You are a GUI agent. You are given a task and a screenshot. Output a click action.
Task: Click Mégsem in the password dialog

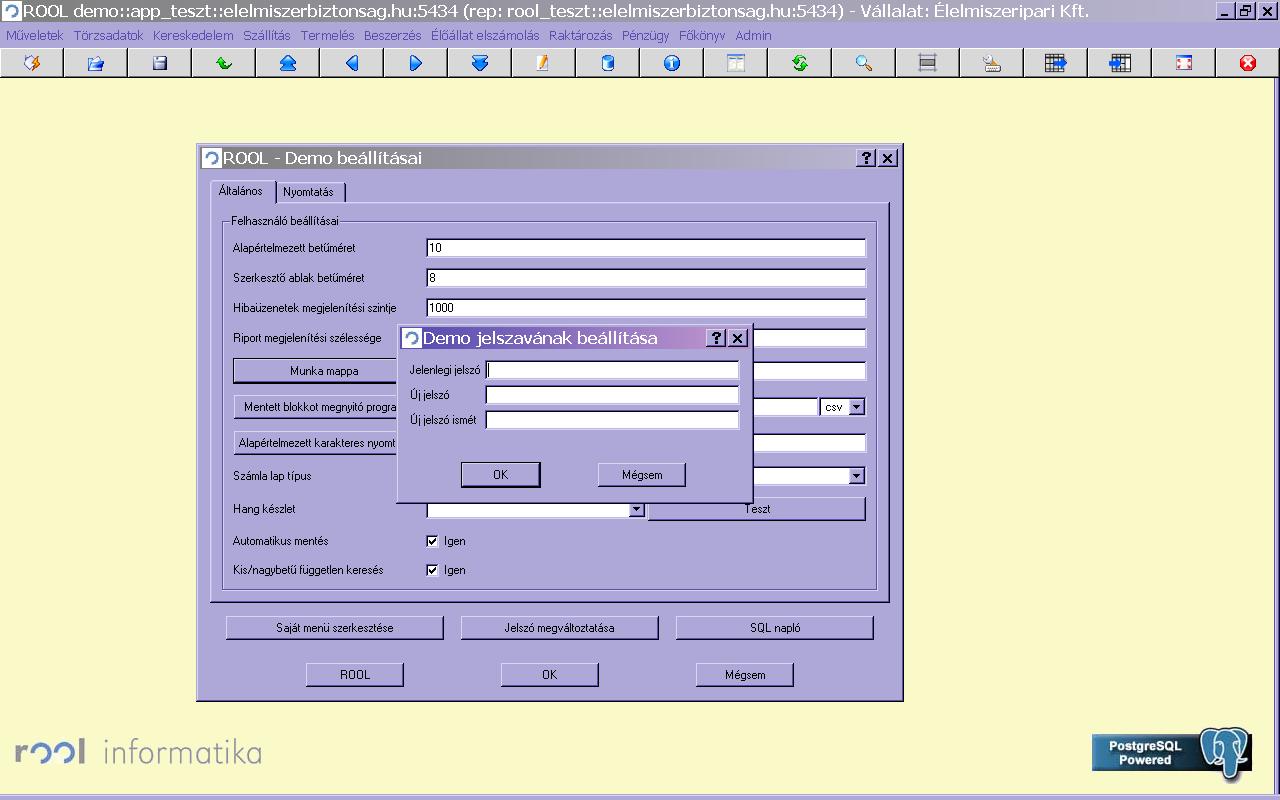642,475
